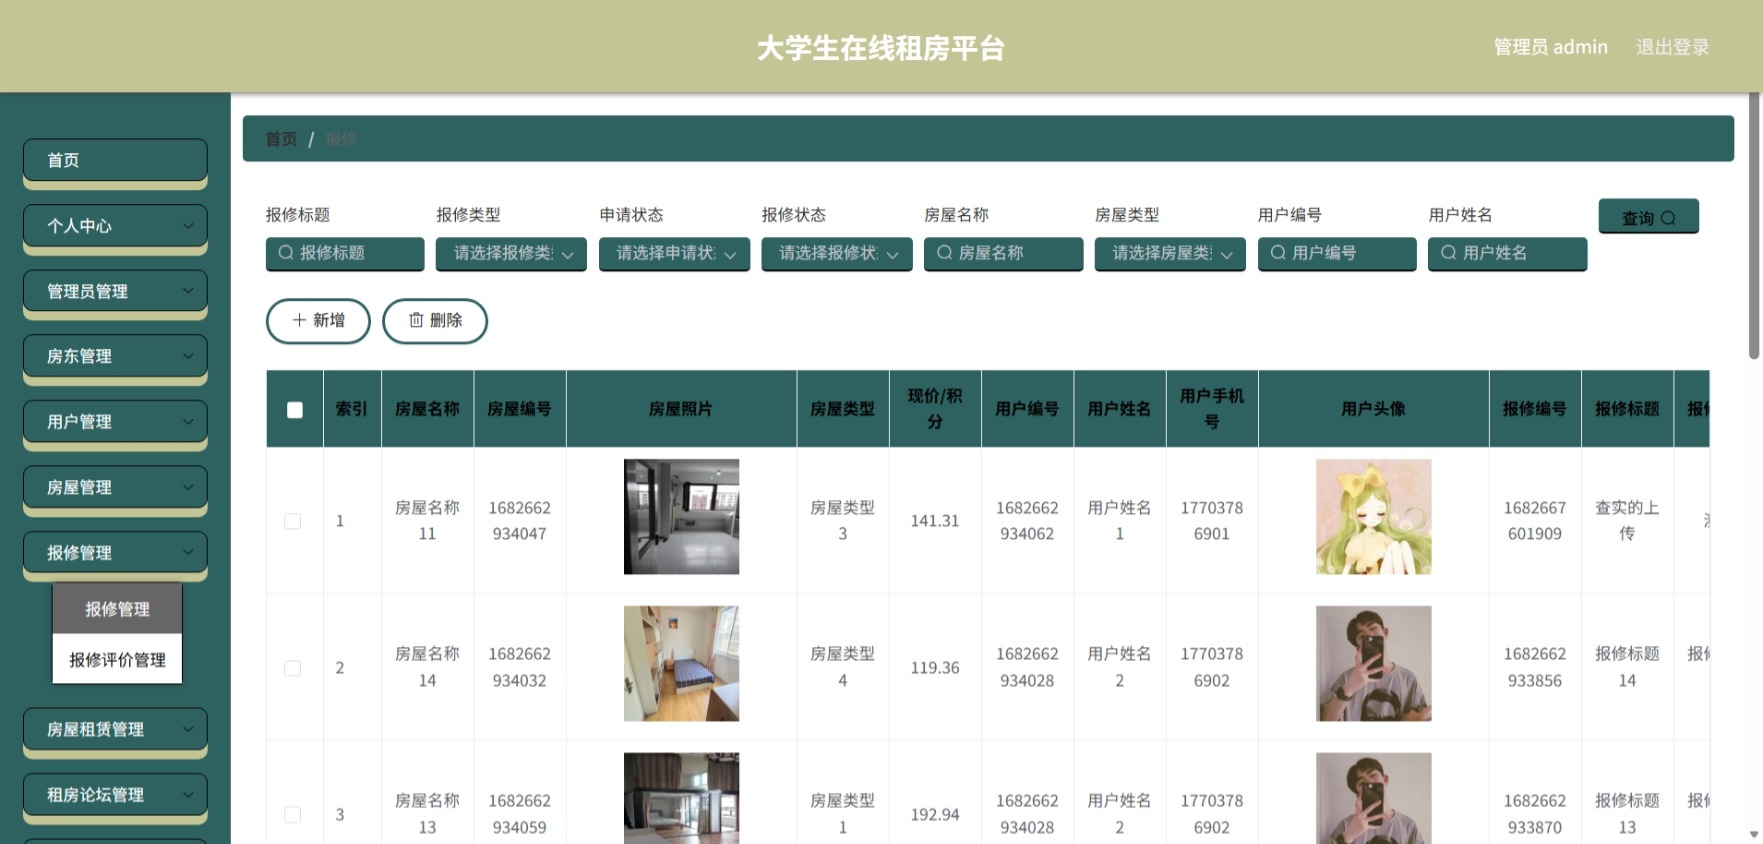The image size is (1763, 844).
Task: Click the 现价/积分 column header
Action: click(935, 409)
